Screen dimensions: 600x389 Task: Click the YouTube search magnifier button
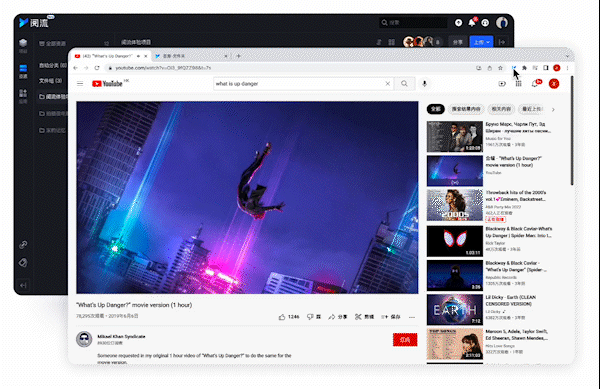coord(404,83)
